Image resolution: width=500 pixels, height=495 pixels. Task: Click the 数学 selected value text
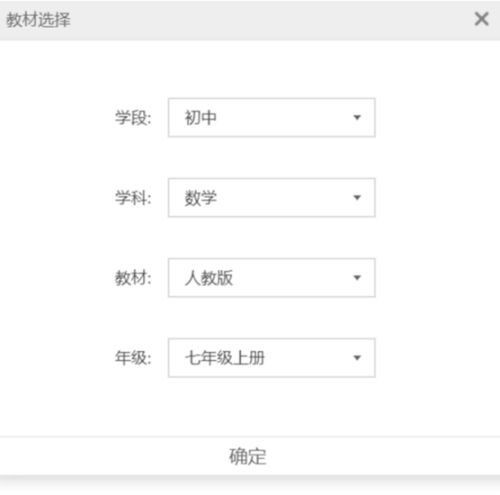point(201,198)
